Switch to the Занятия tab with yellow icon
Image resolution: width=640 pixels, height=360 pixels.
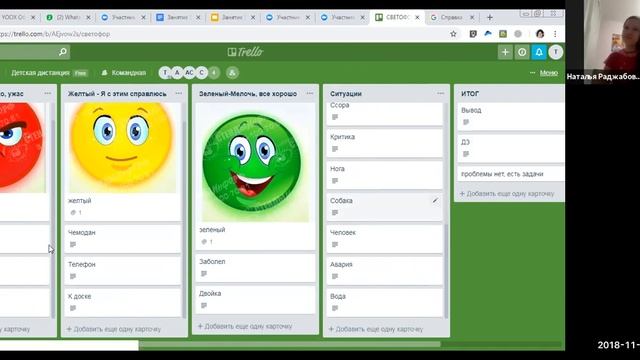coord(232,17)
